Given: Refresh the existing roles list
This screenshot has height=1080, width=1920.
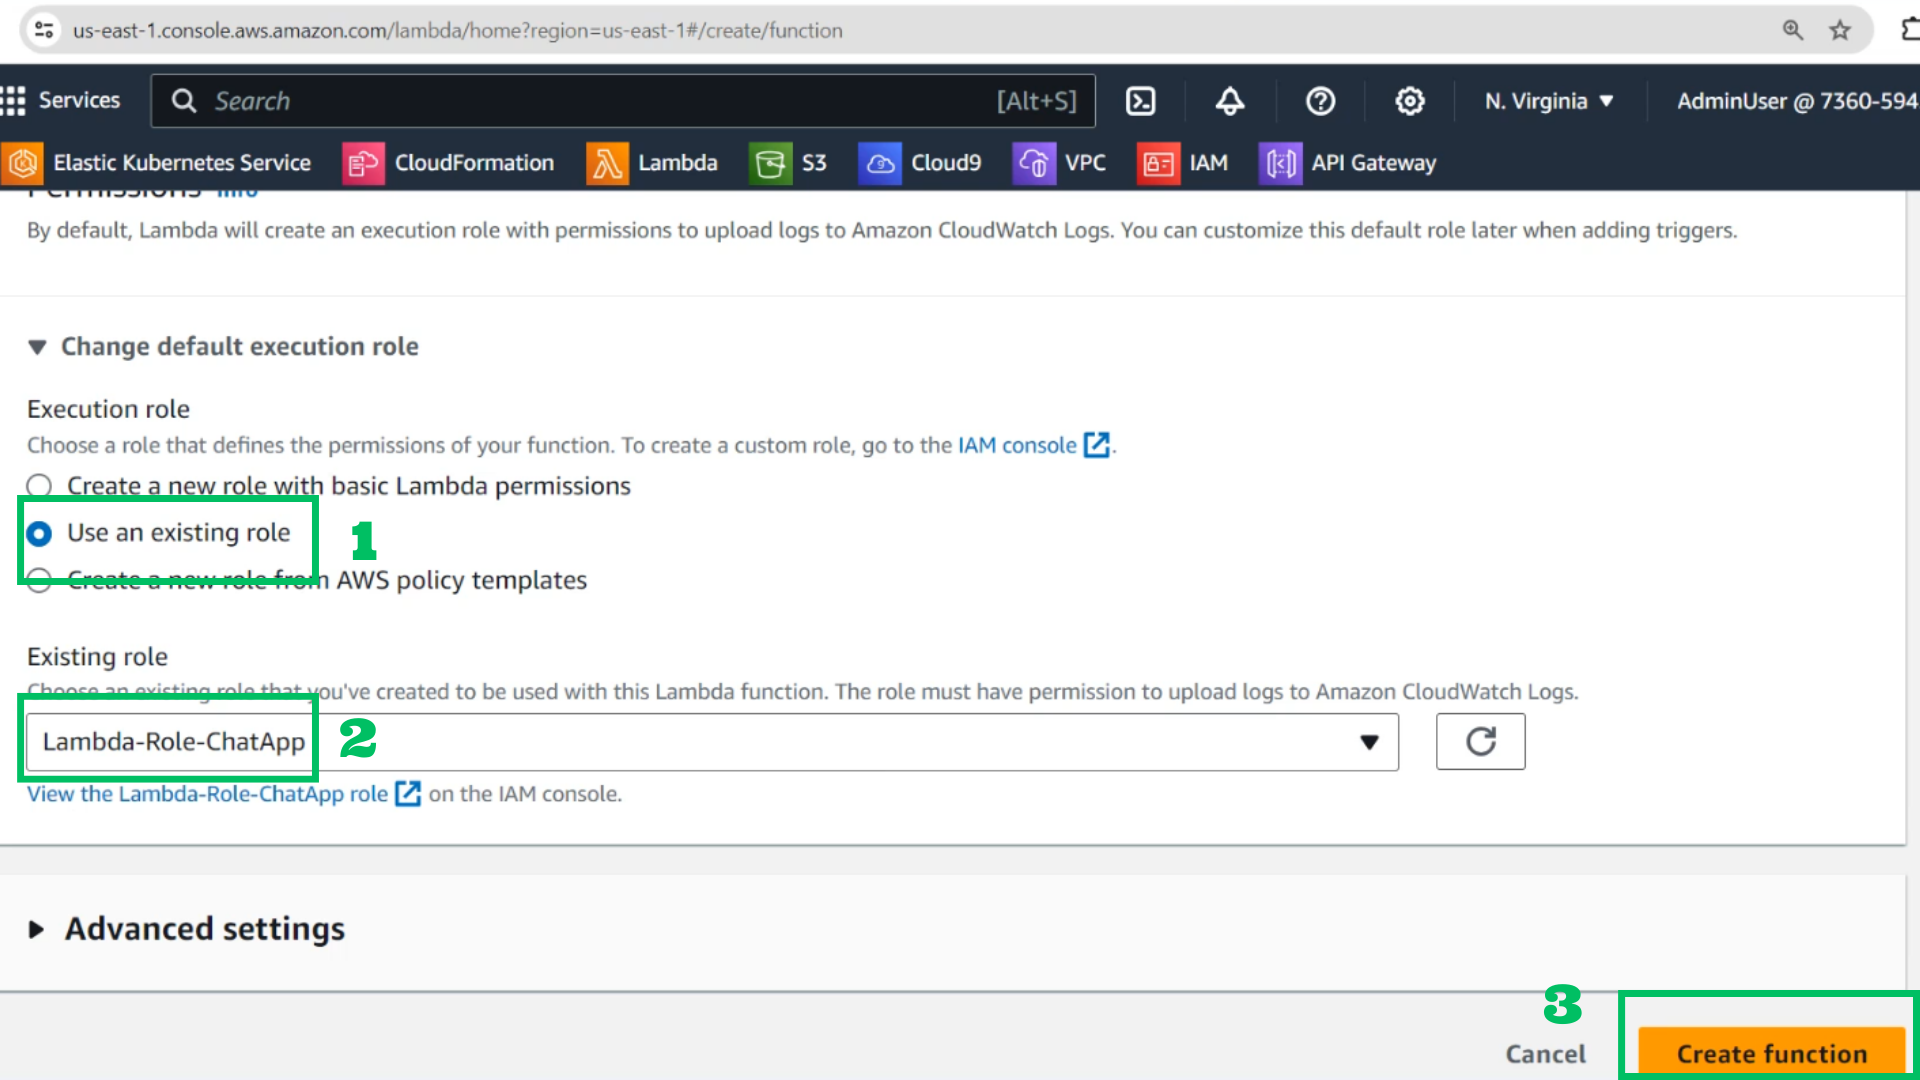Looking at the screenshot, I should pyautogui.click(x=1480, y=741).
